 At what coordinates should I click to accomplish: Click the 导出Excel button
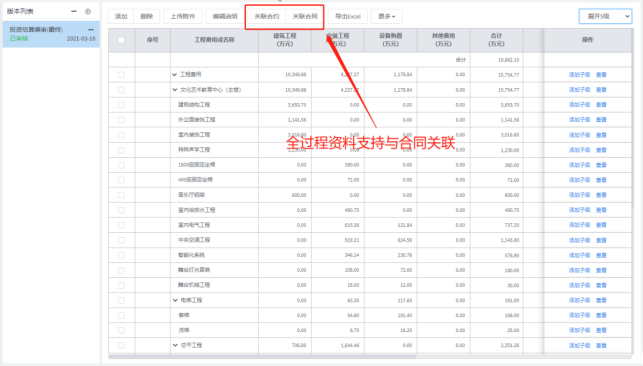click(x=348, y=16)
